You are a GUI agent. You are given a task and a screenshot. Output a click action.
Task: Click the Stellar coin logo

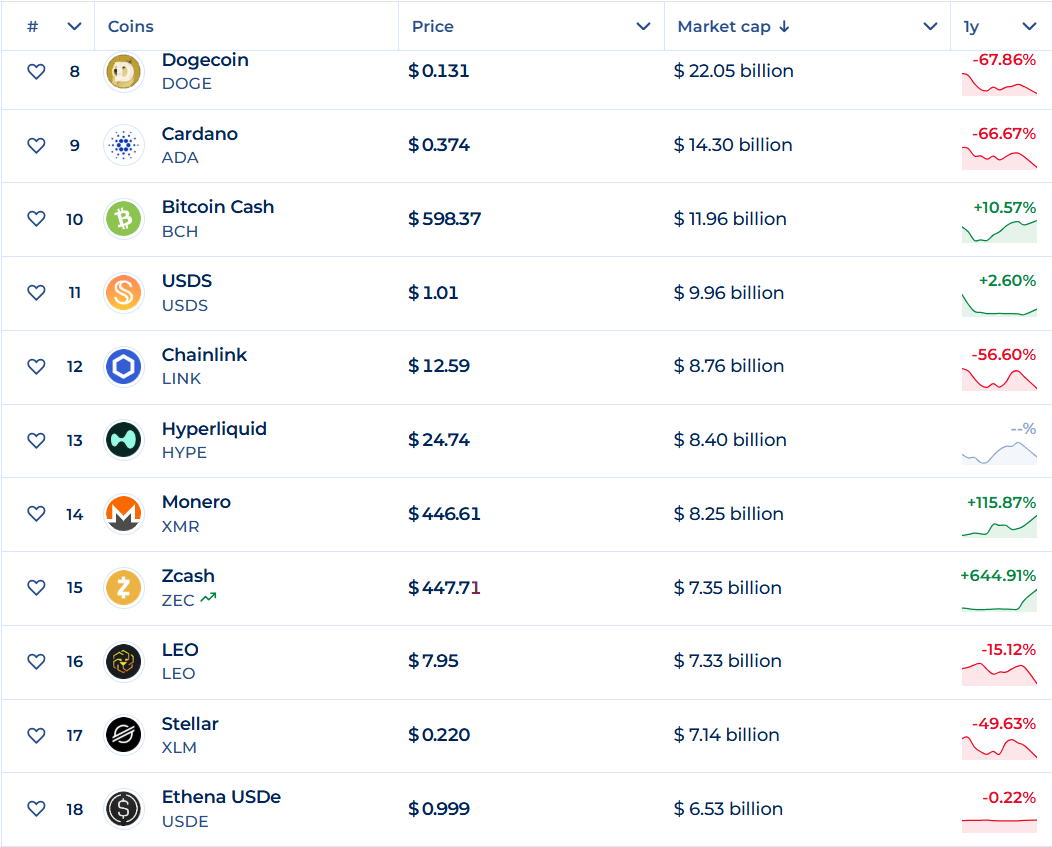(x=124, y=736)
